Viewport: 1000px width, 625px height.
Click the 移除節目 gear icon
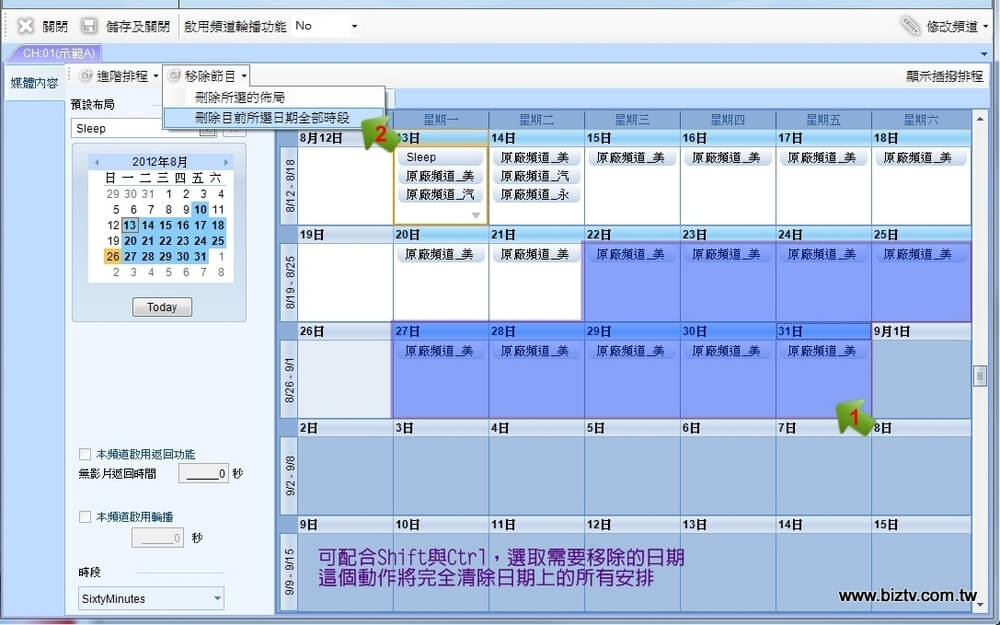(174, 76)
